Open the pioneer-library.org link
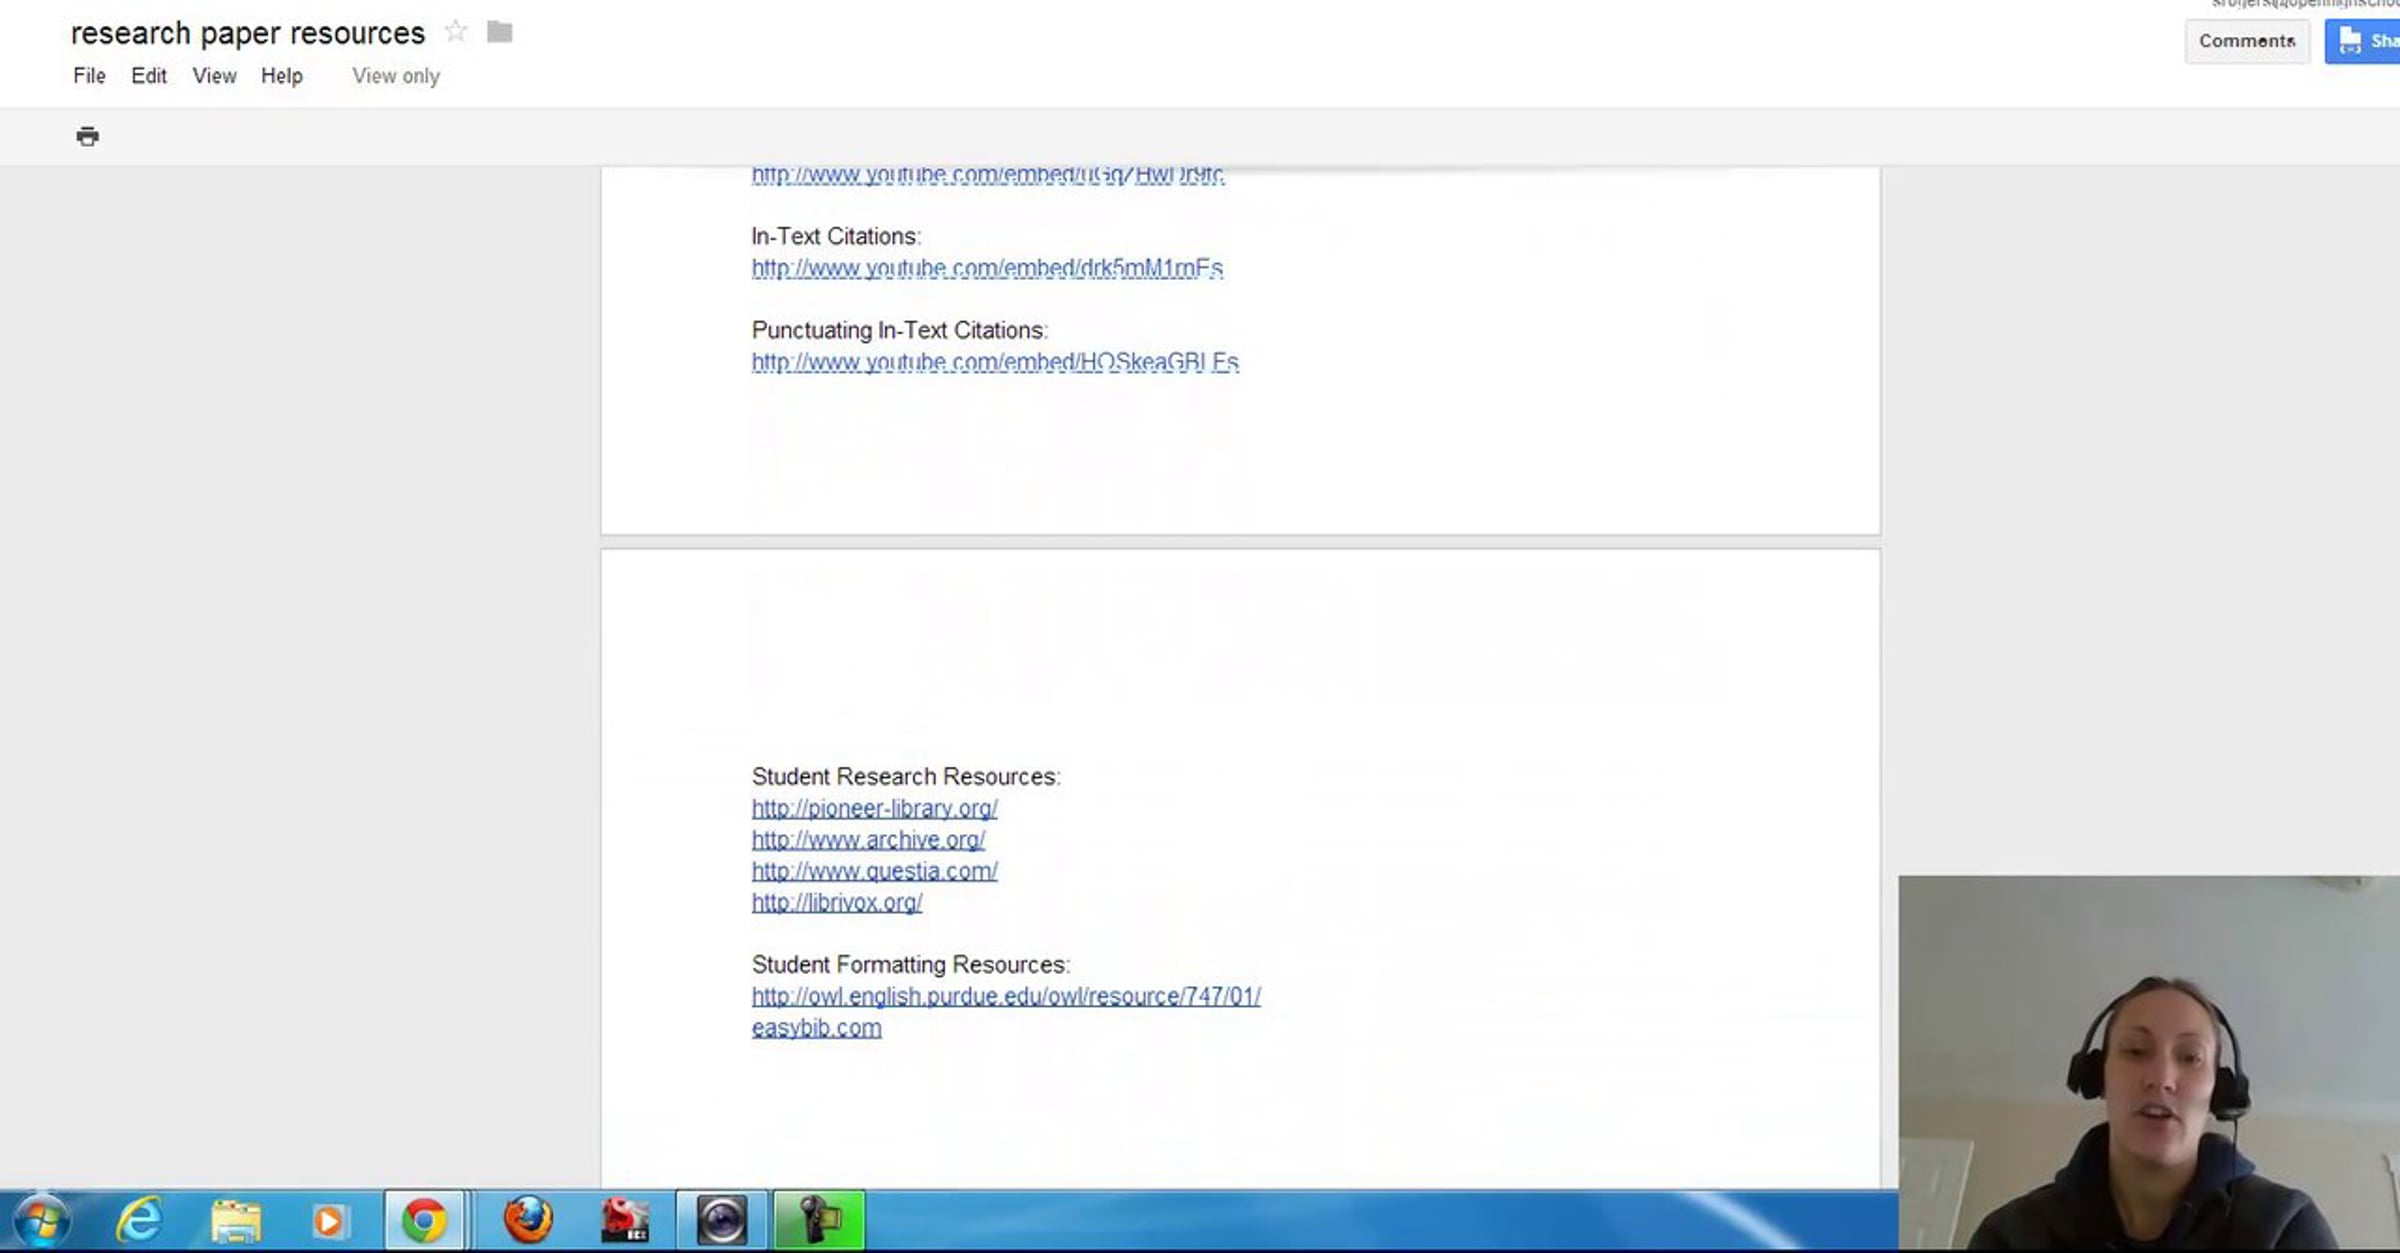This screenshot has width=2400, height=1253. point(874,808)
